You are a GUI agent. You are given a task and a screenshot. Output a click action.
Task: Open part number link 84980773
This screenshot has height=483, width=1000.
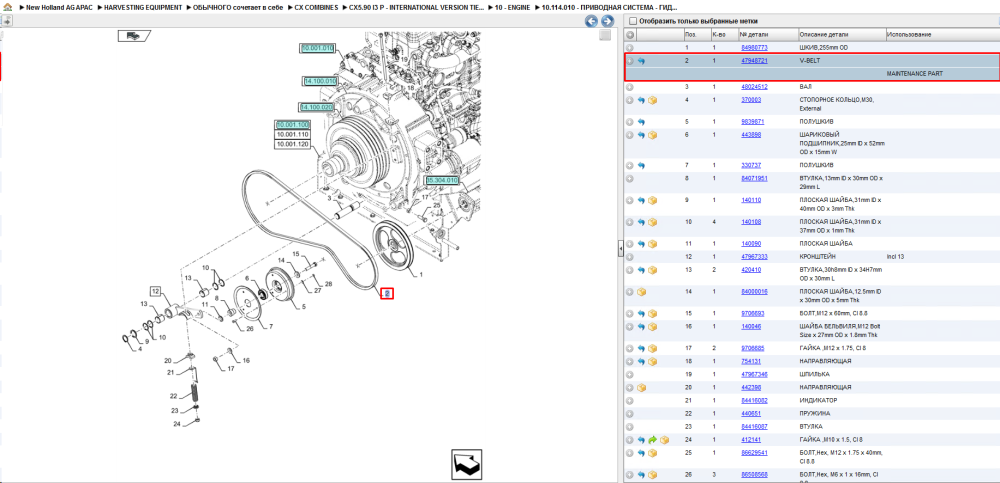[754, 48]
